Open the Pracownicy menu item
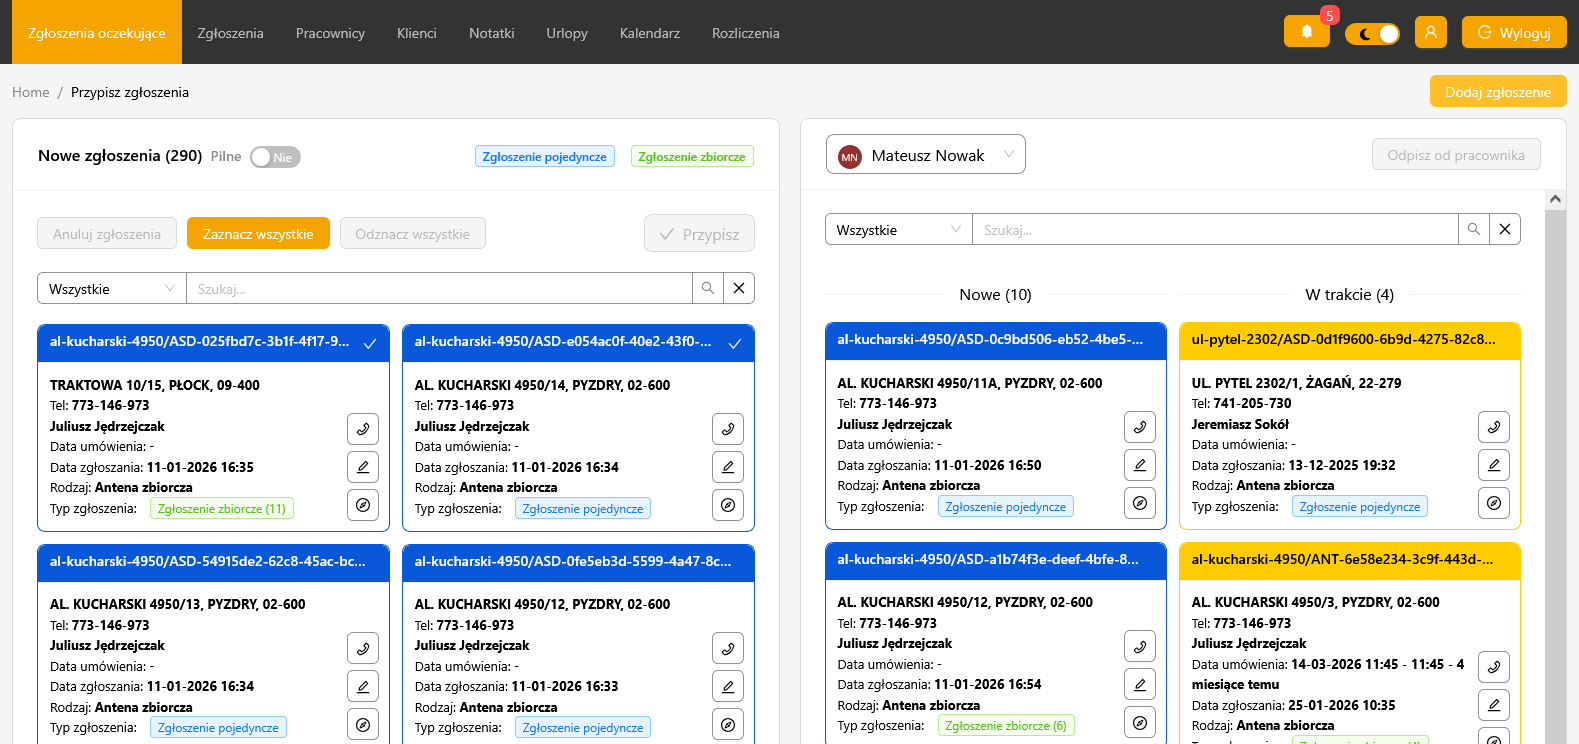Viewport: 1579px width, 744px height. 330,32
